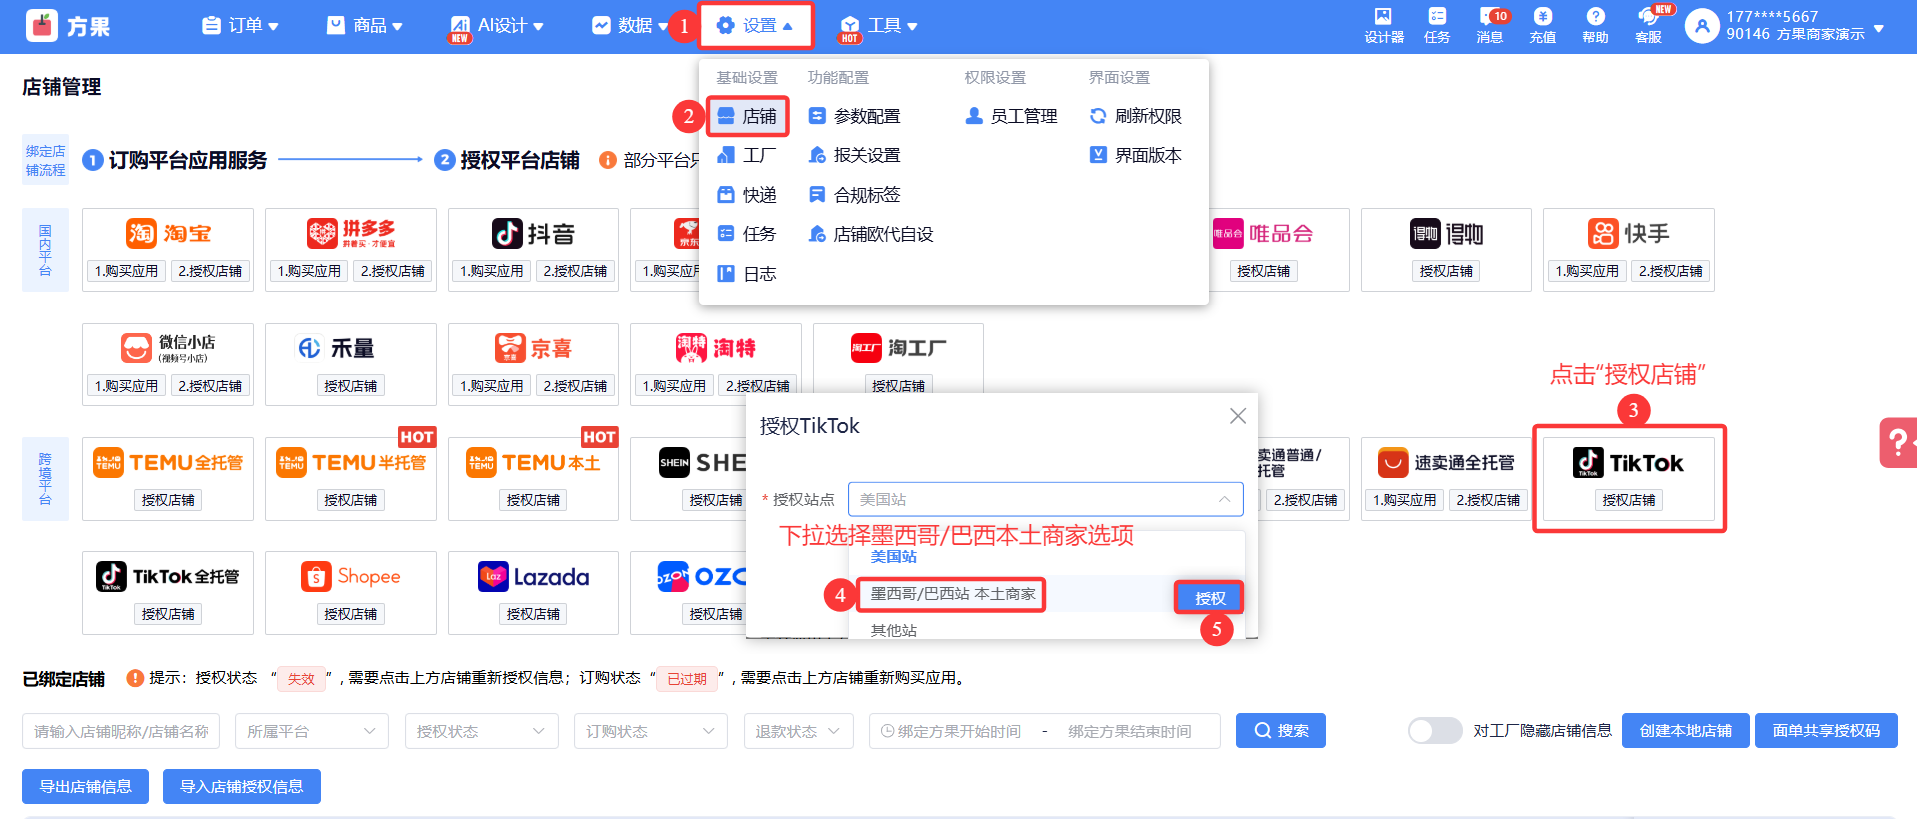The image size is (1917, 819).
Task: Select 店铺 in the settings menu
Action: click(x=748, y=116)
